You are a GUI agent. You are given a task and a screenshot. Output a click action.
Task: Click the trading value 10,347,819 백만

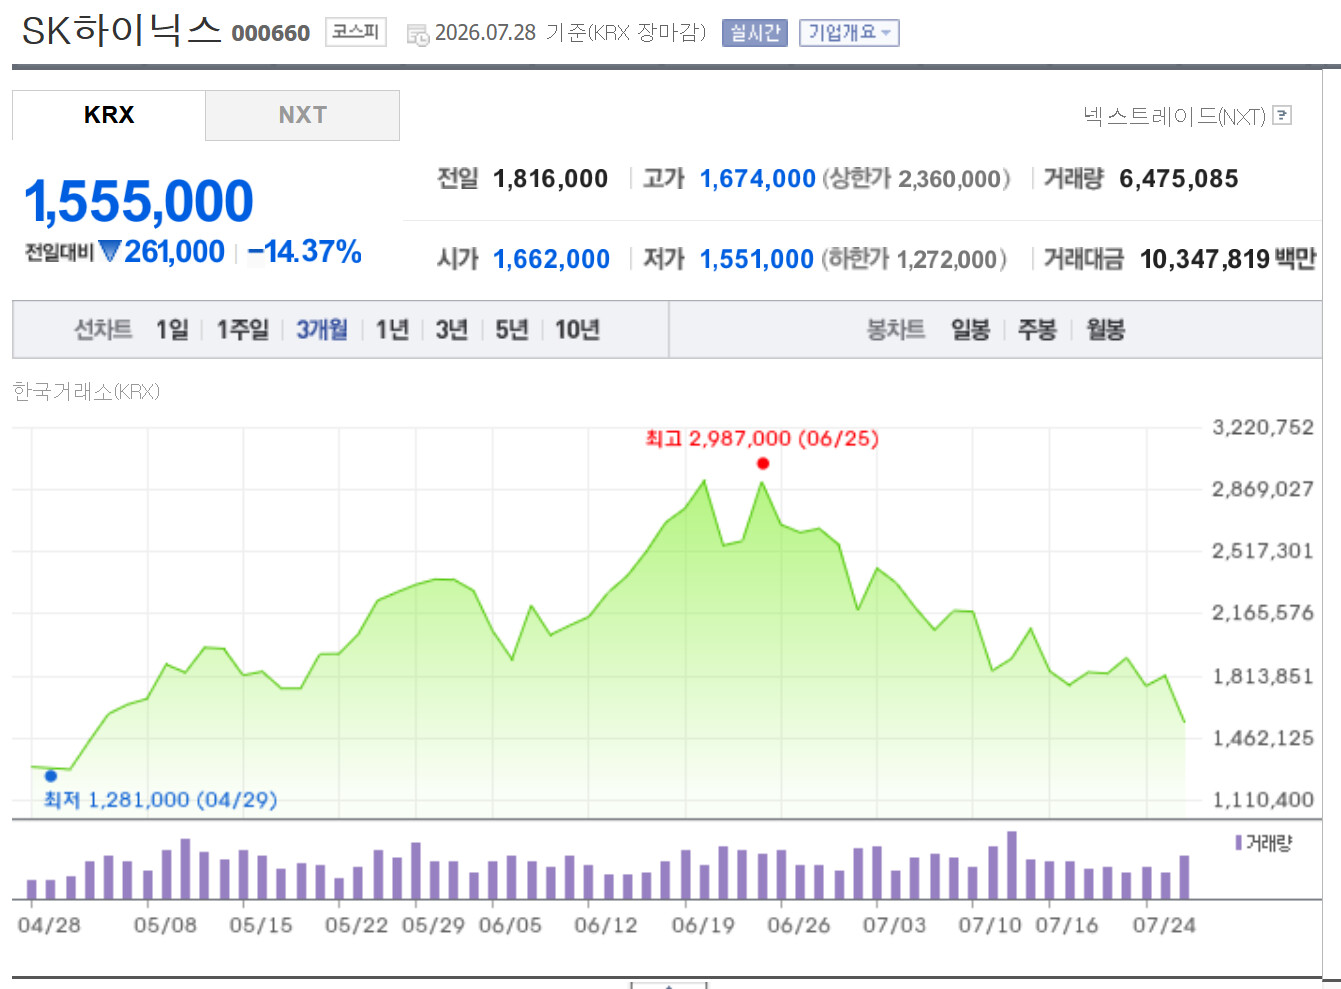(x=1228, y=259)
